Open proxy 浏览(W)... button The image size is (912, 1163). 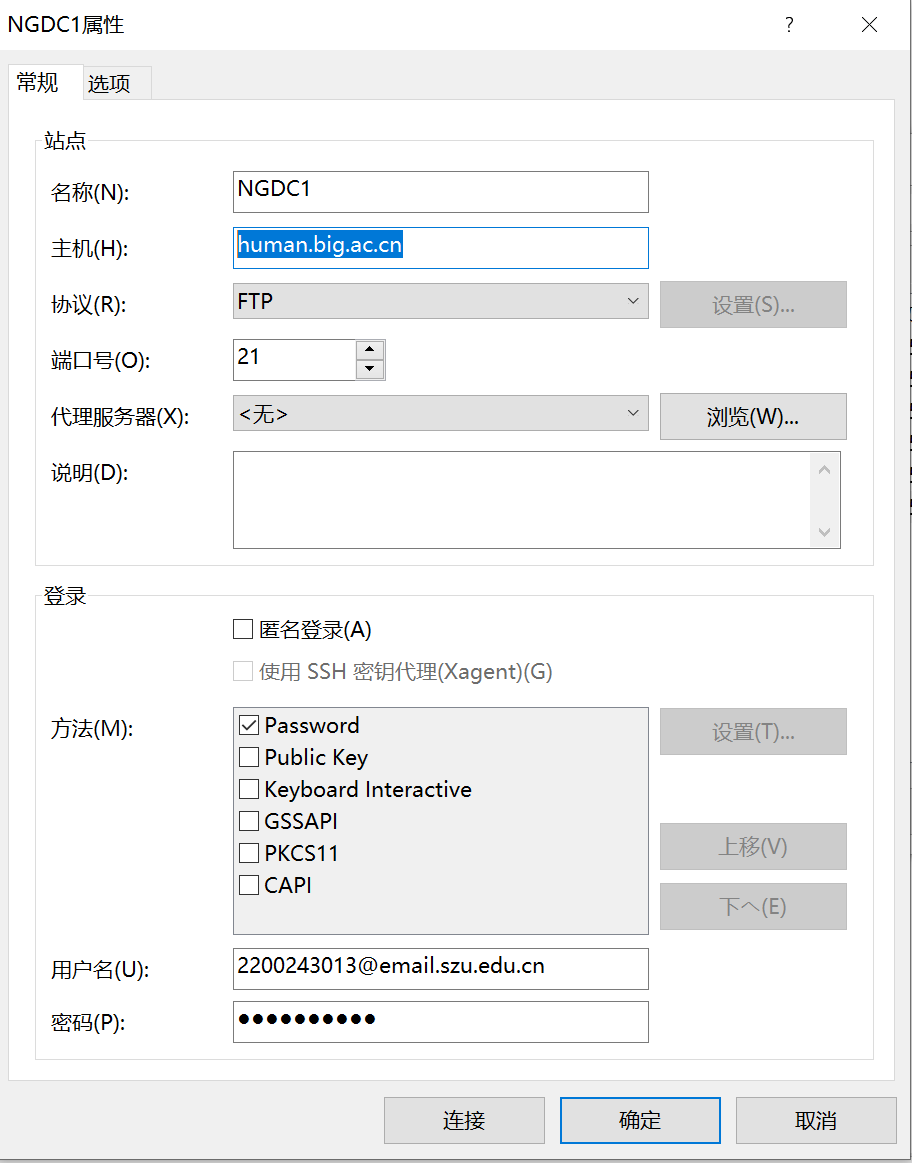coord(752,417)
